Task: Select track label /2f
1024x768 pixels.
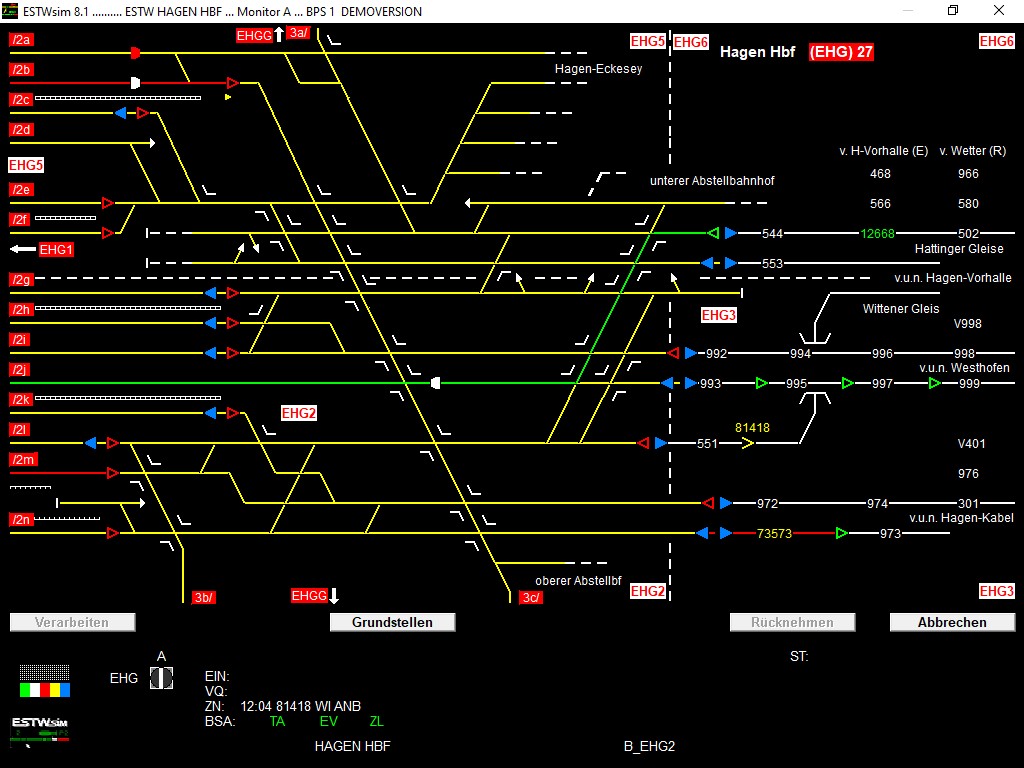Action: click(20, 220)
